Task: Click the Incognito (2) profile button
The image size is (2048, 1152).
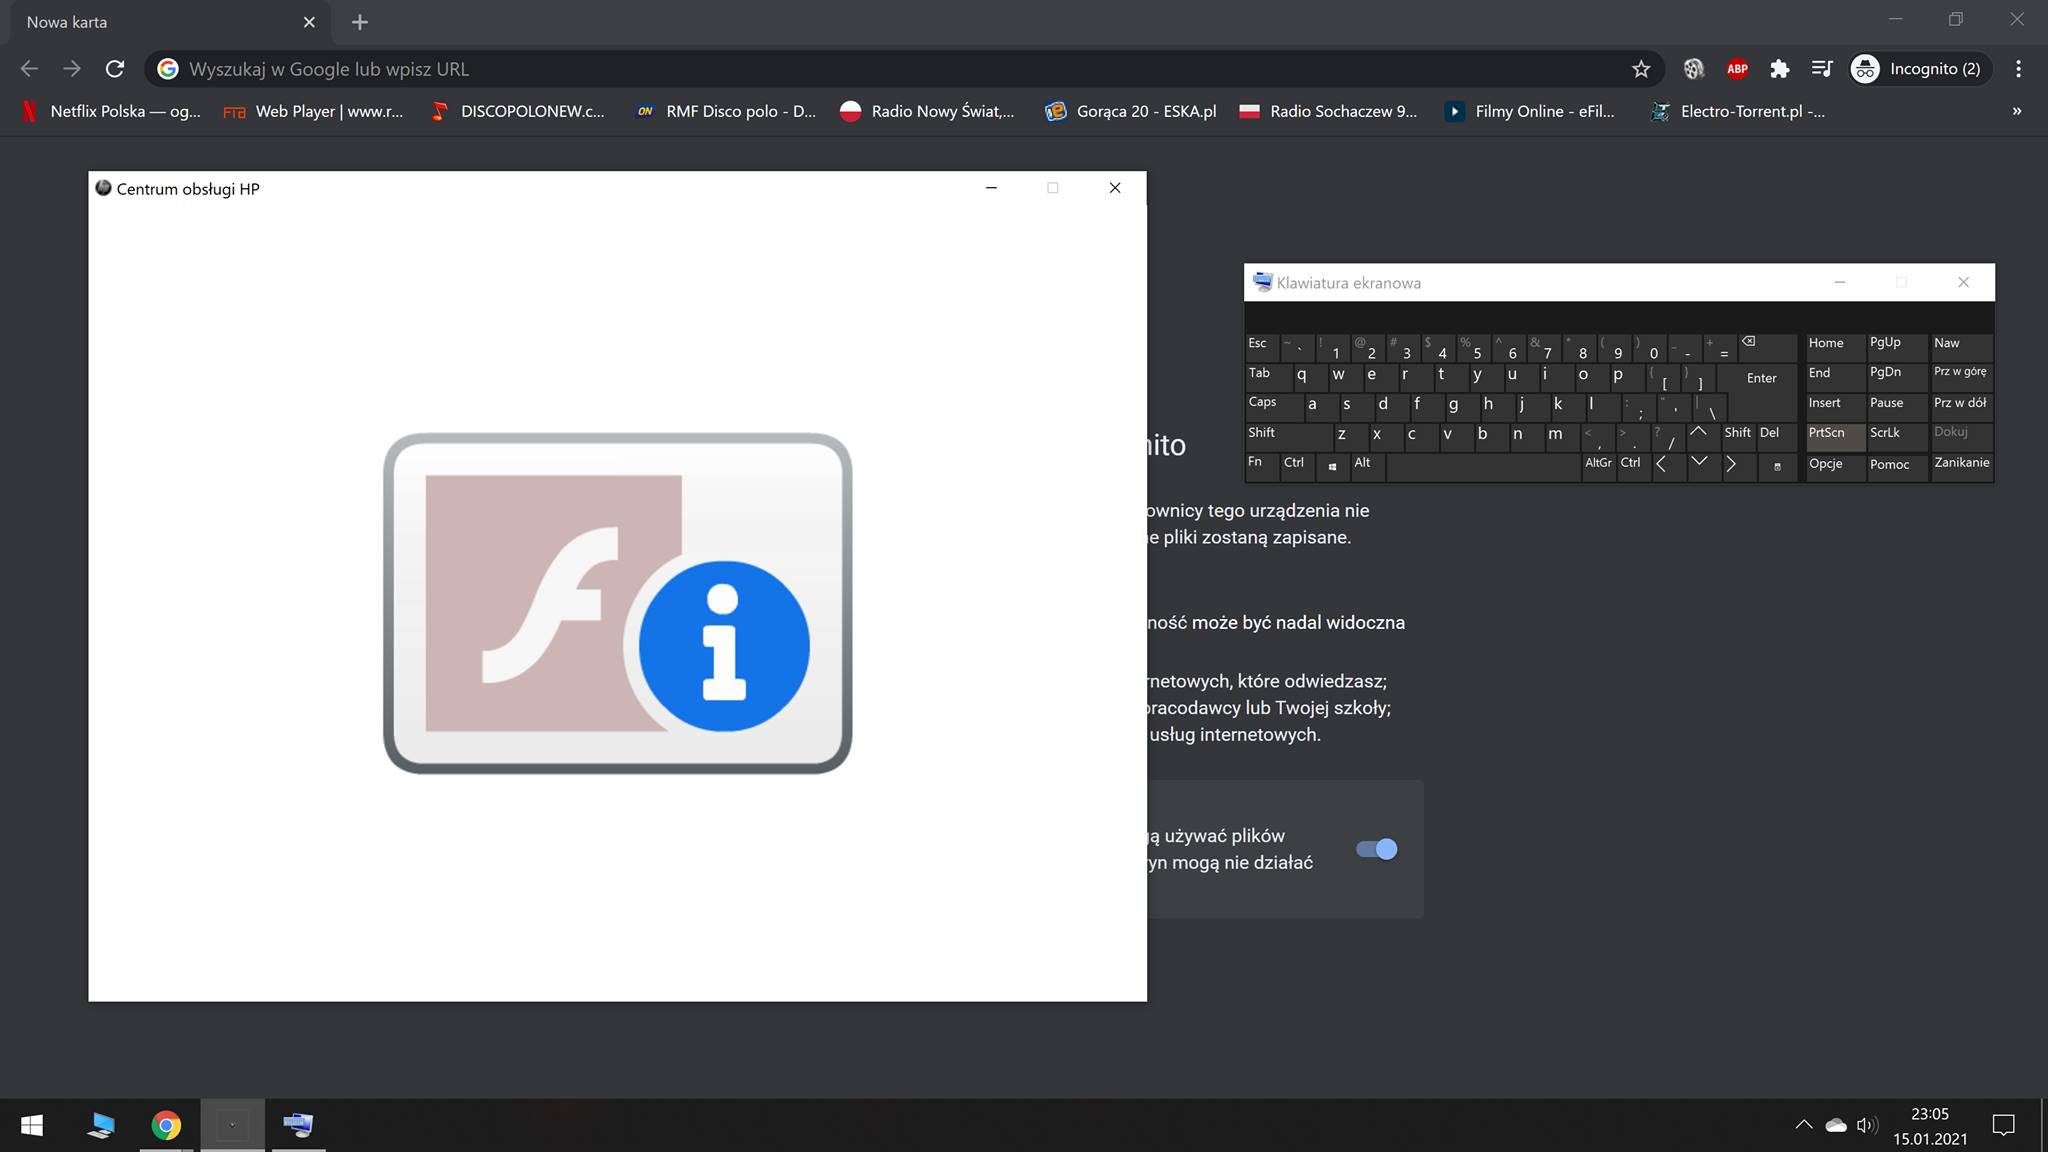Action: [x=1916, y=69]
